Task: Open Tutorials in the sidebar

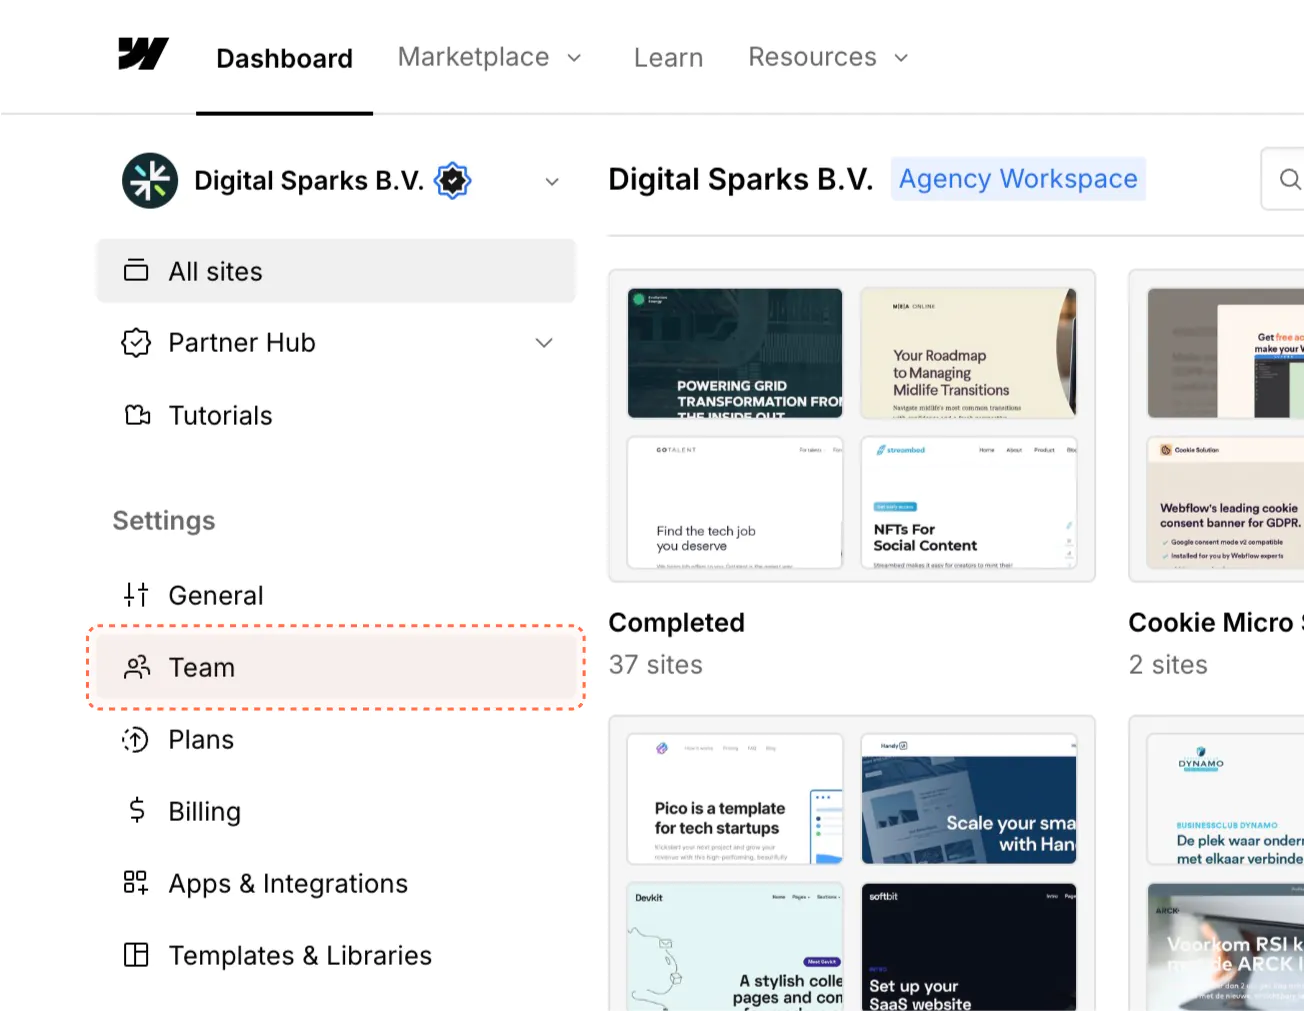Action: pyautogui.click(x=336, y=415)
